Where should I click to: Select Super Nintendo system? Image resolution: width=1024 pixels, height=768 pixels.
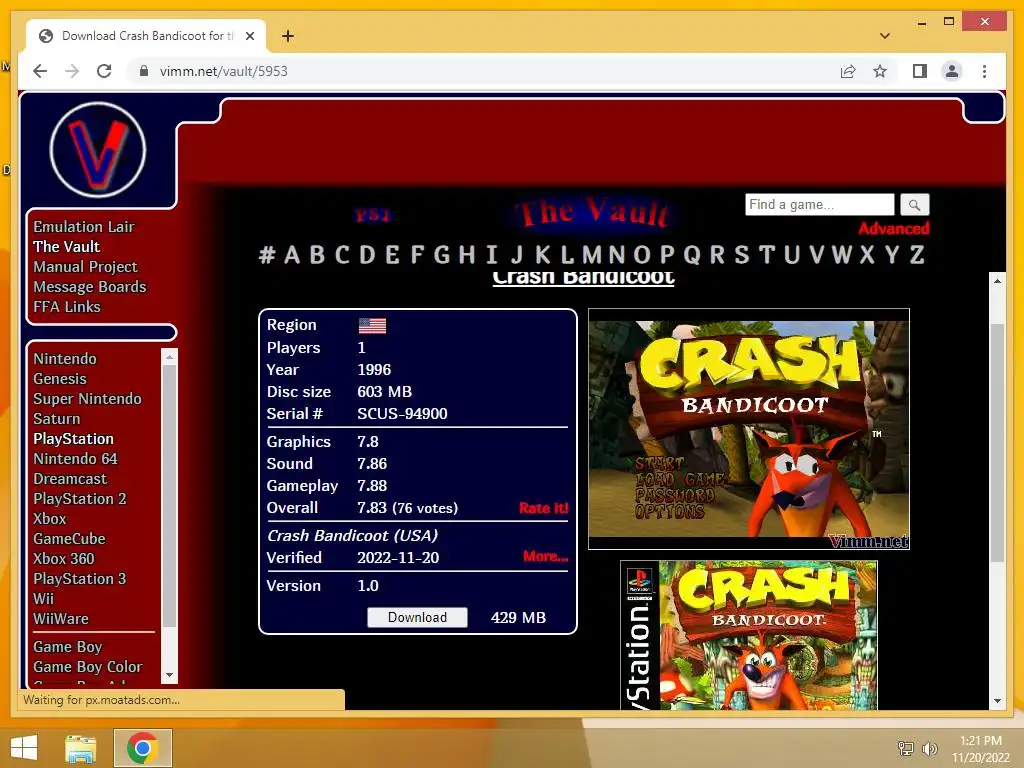87,398
